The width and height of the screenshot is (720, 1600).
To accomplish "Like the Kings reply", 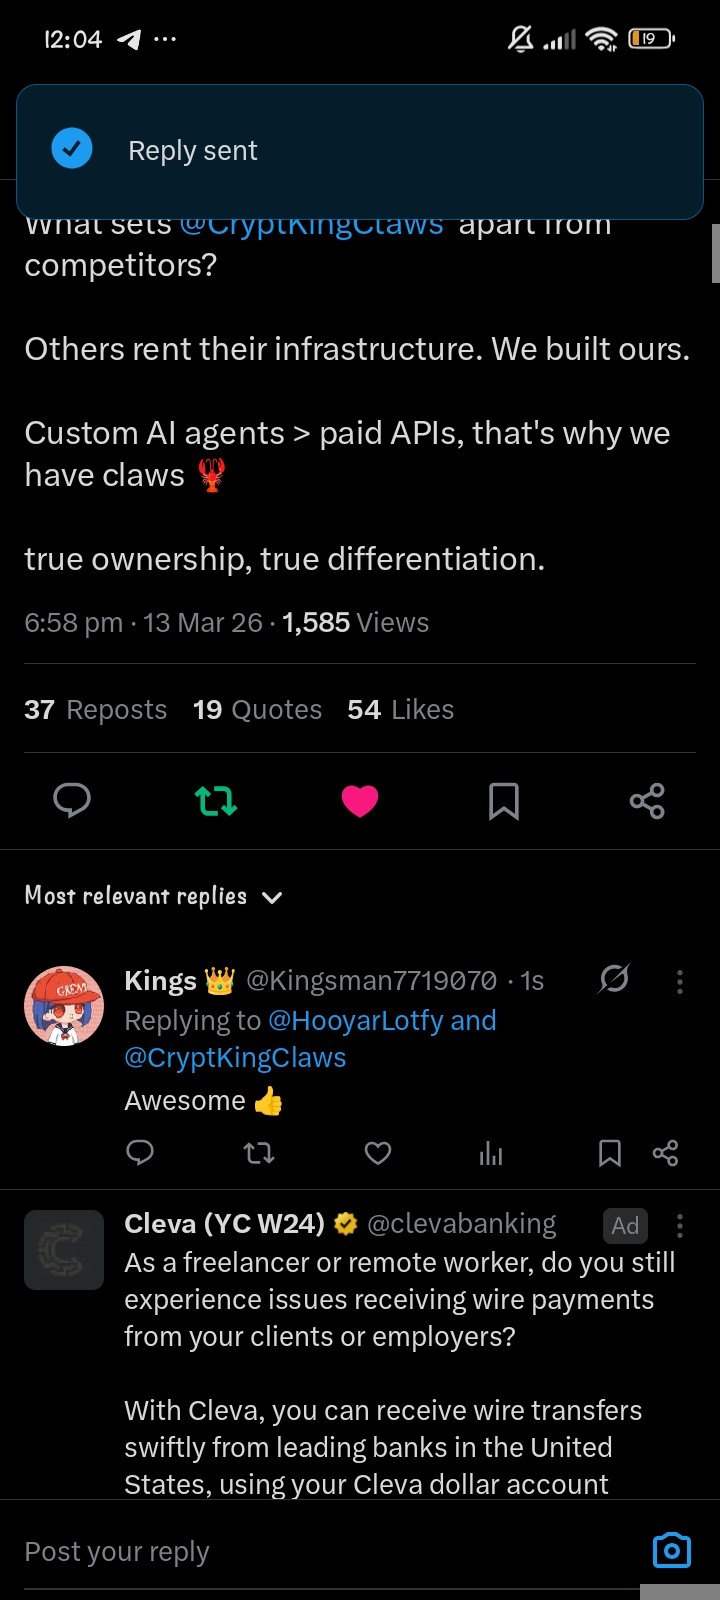I will (378, 1153).
